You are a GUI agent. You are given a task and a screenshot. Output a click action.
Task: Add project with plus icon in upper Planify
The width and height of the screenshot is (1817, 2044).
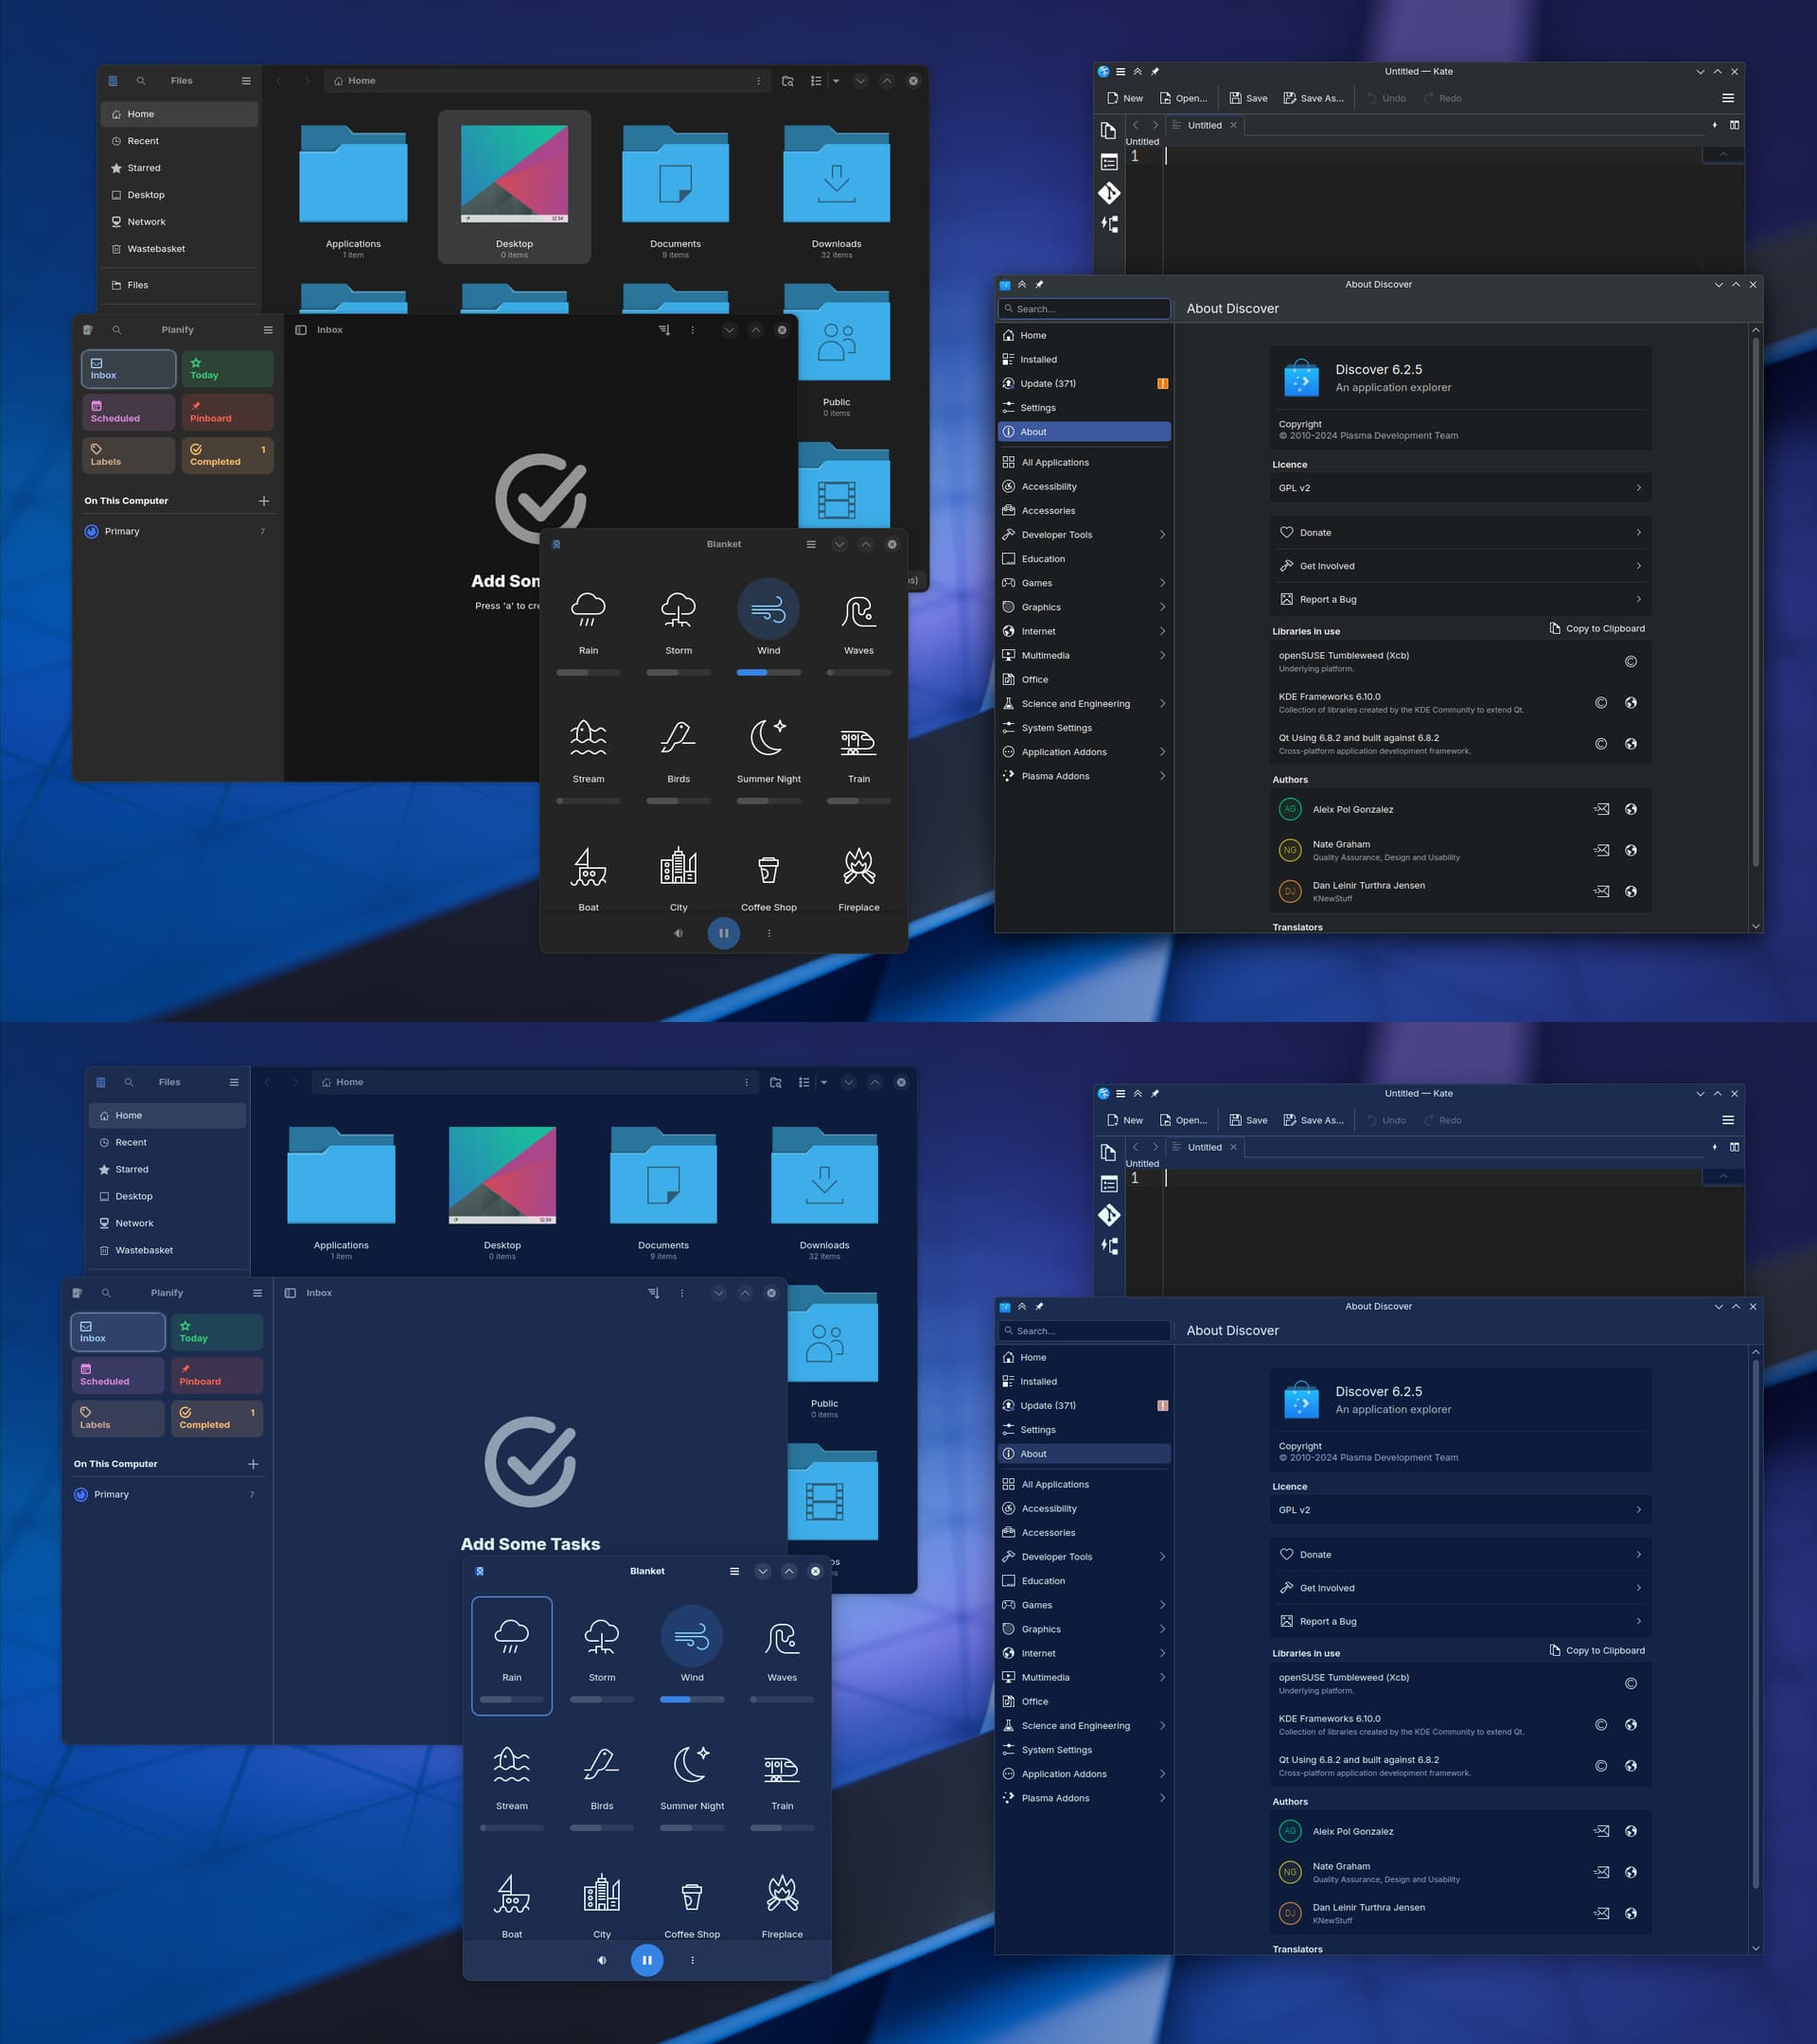(264, 501)
